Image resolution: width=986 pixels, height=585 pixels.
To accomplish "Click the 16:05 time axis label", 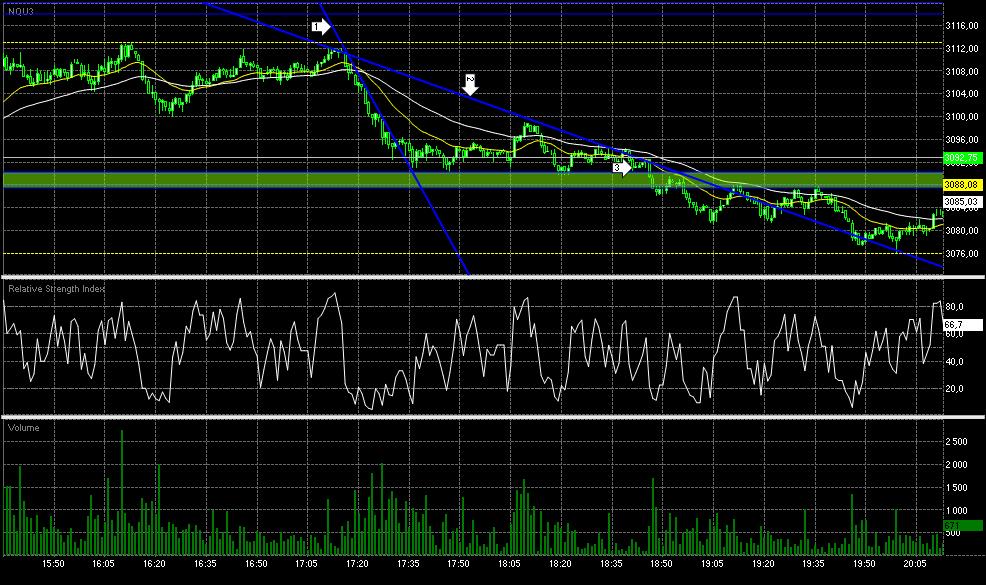I will (104, 564).
